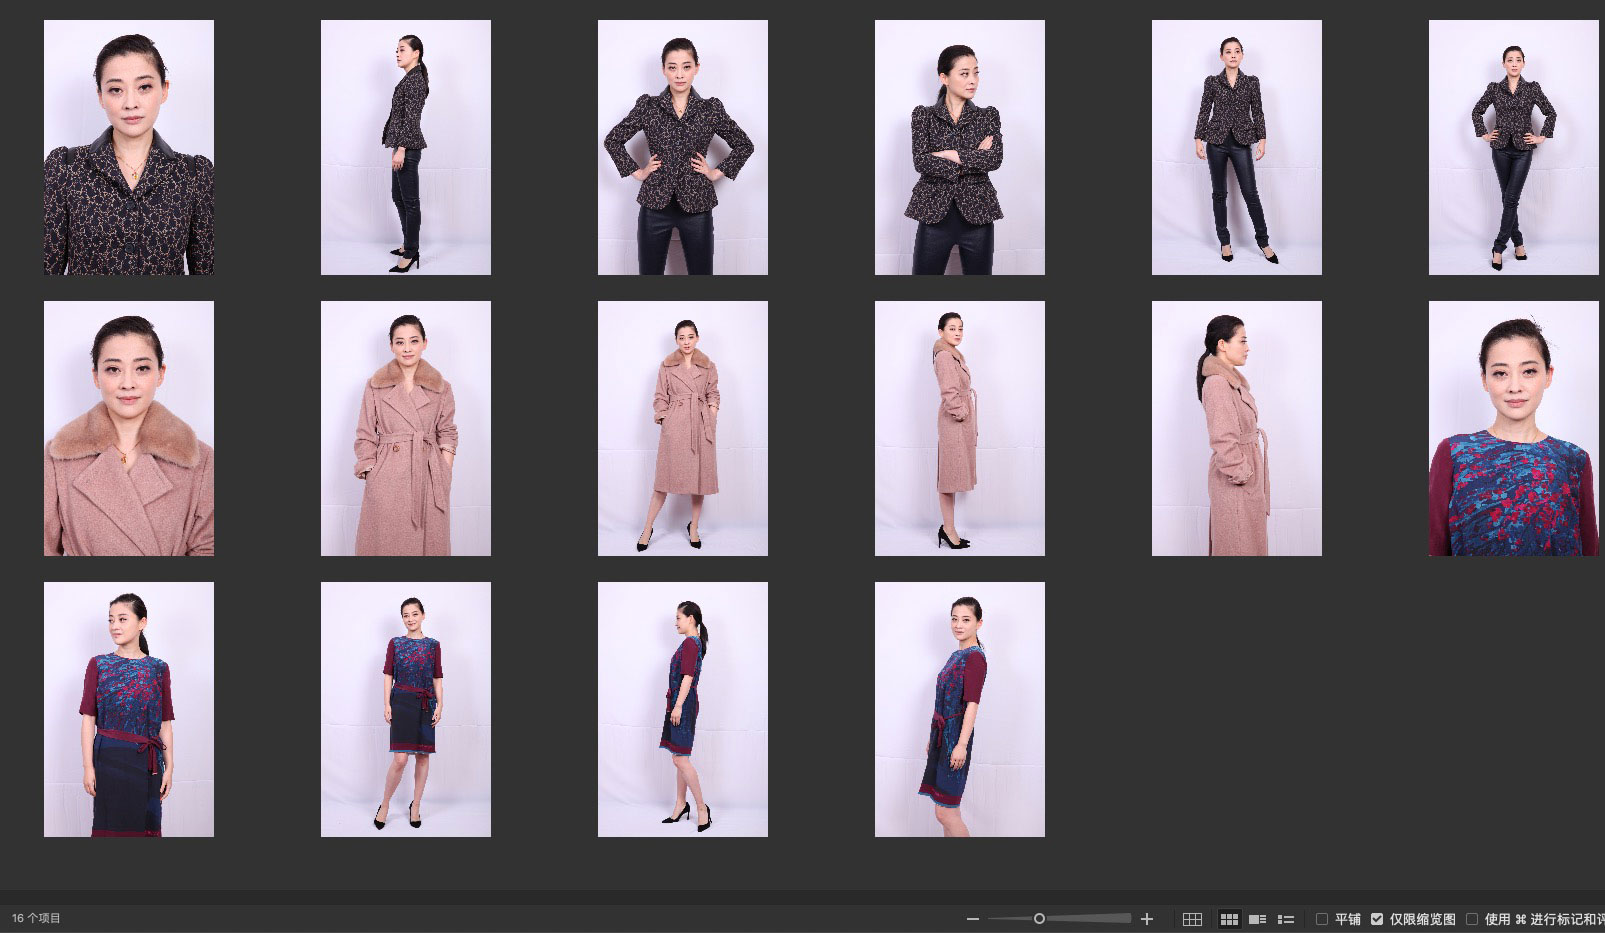
Task: Click the thumbnail size slider handle
Action: [1039, 919]
